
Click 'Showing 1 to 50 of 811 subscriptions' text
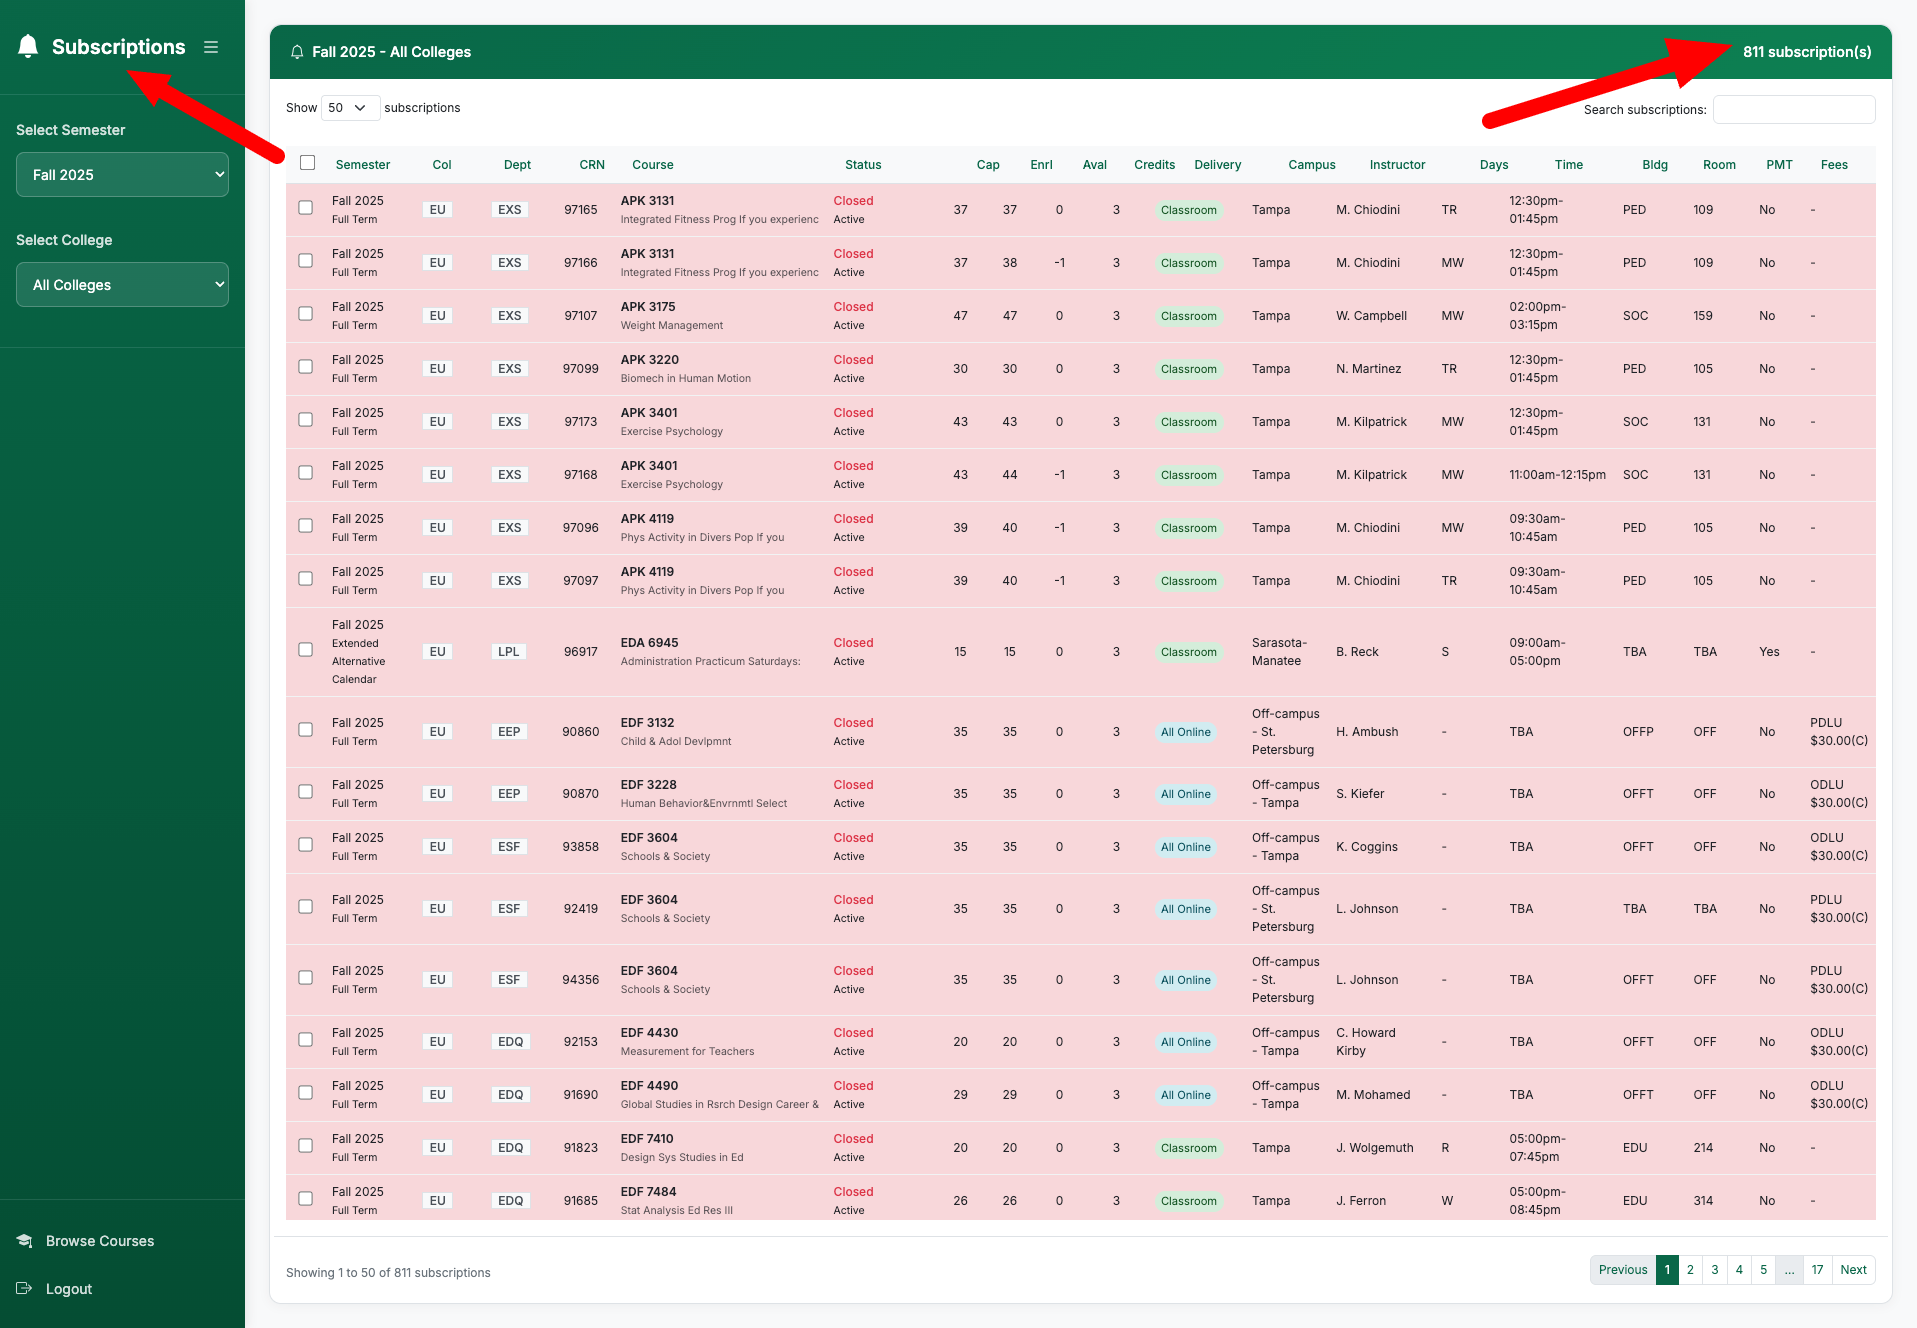pos(388,1273)
